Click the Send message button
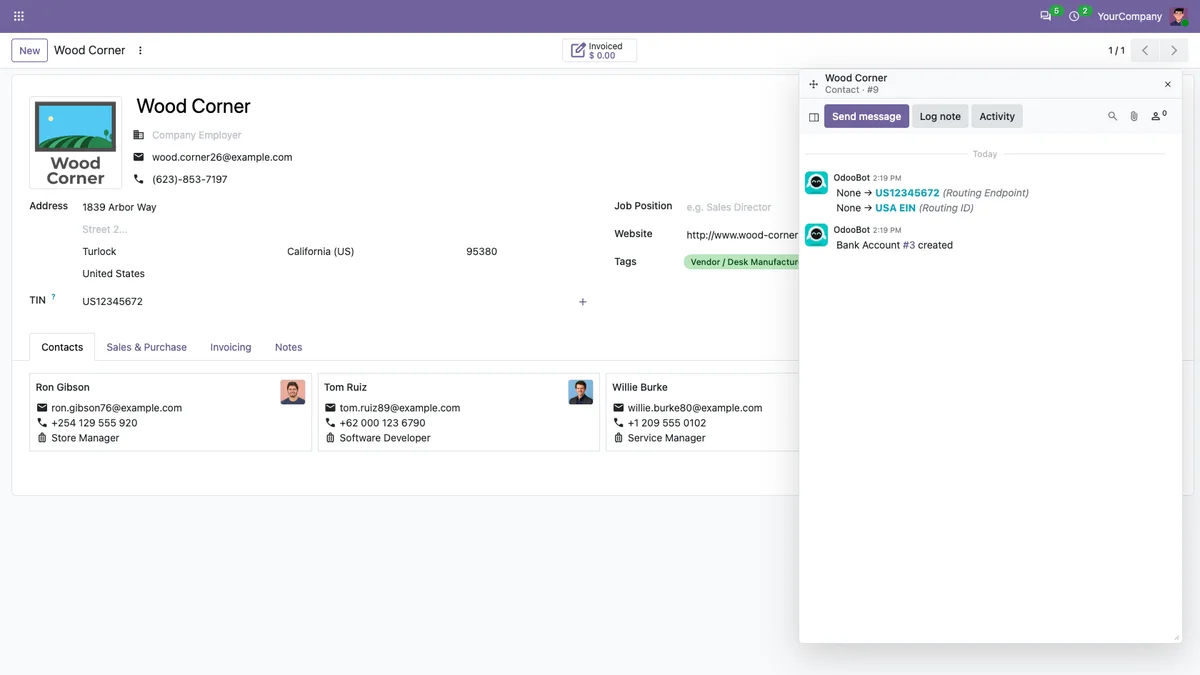 pos(866,116)
